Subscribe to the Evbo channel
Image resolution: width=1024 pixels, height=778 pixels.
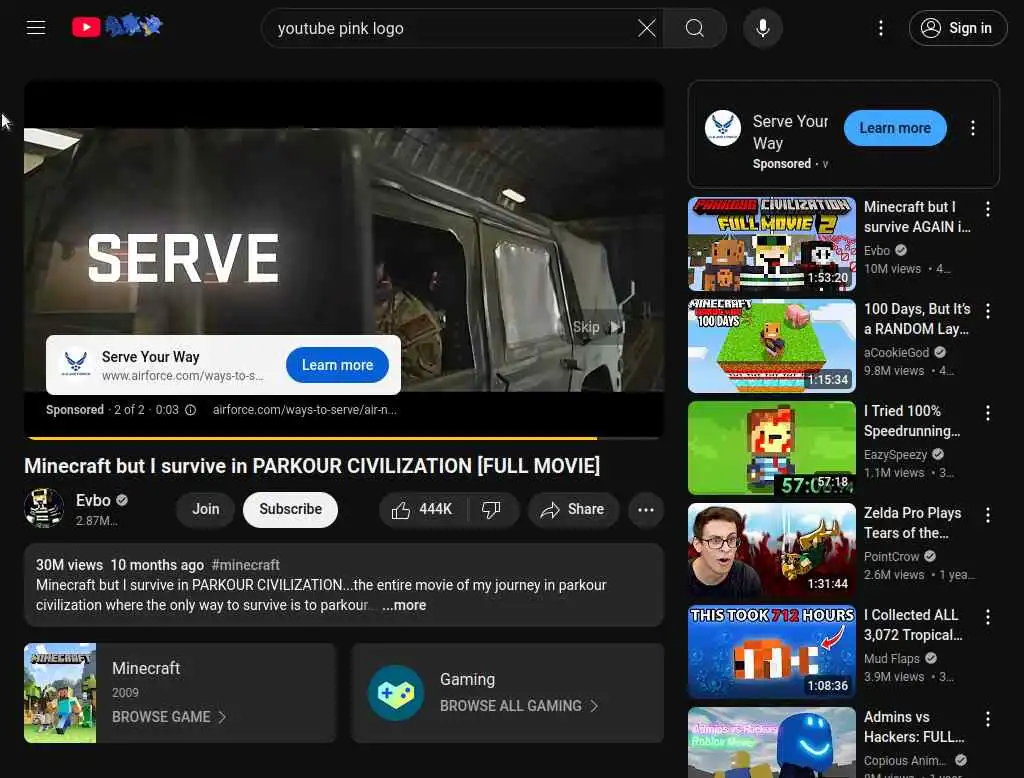(291, 510)
